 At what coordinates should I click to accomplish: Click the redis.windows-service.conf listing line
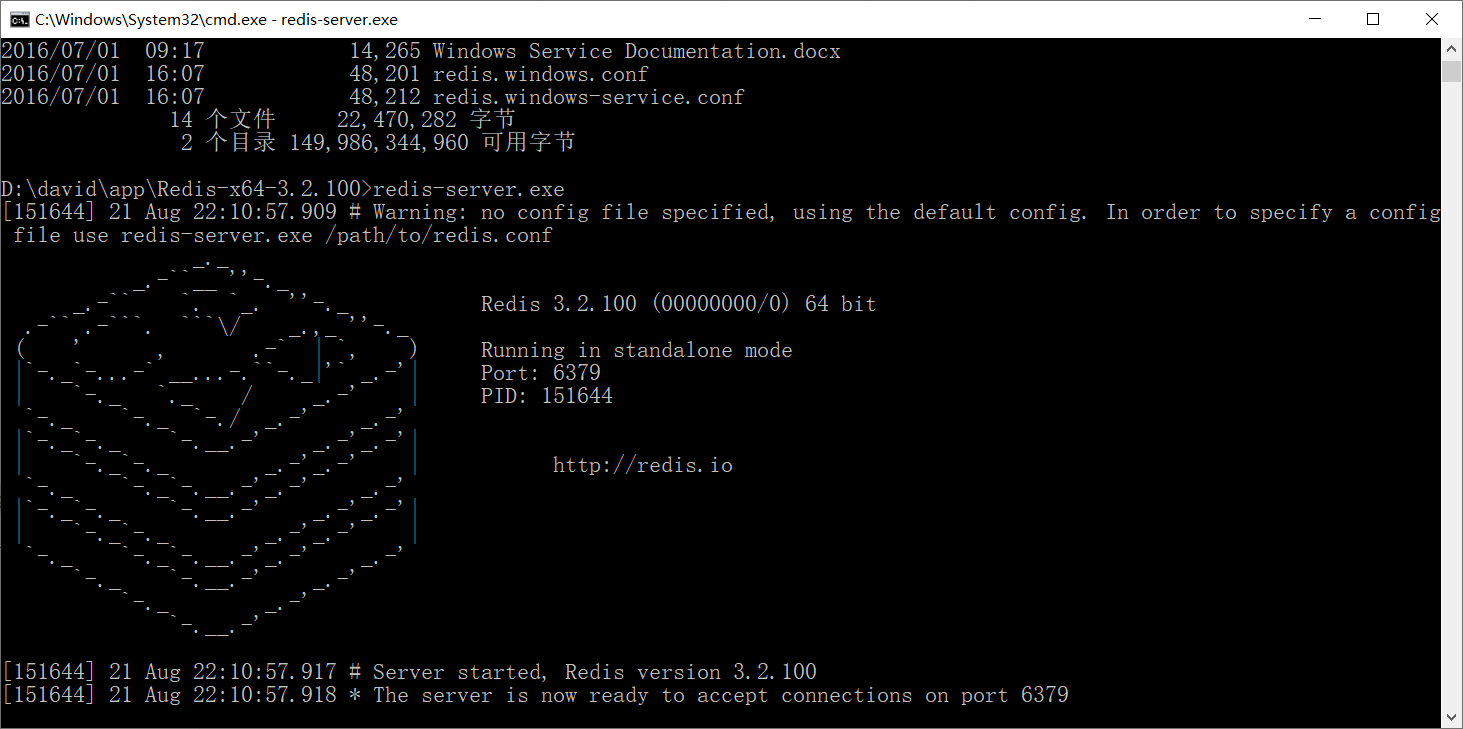pos(372,97)
